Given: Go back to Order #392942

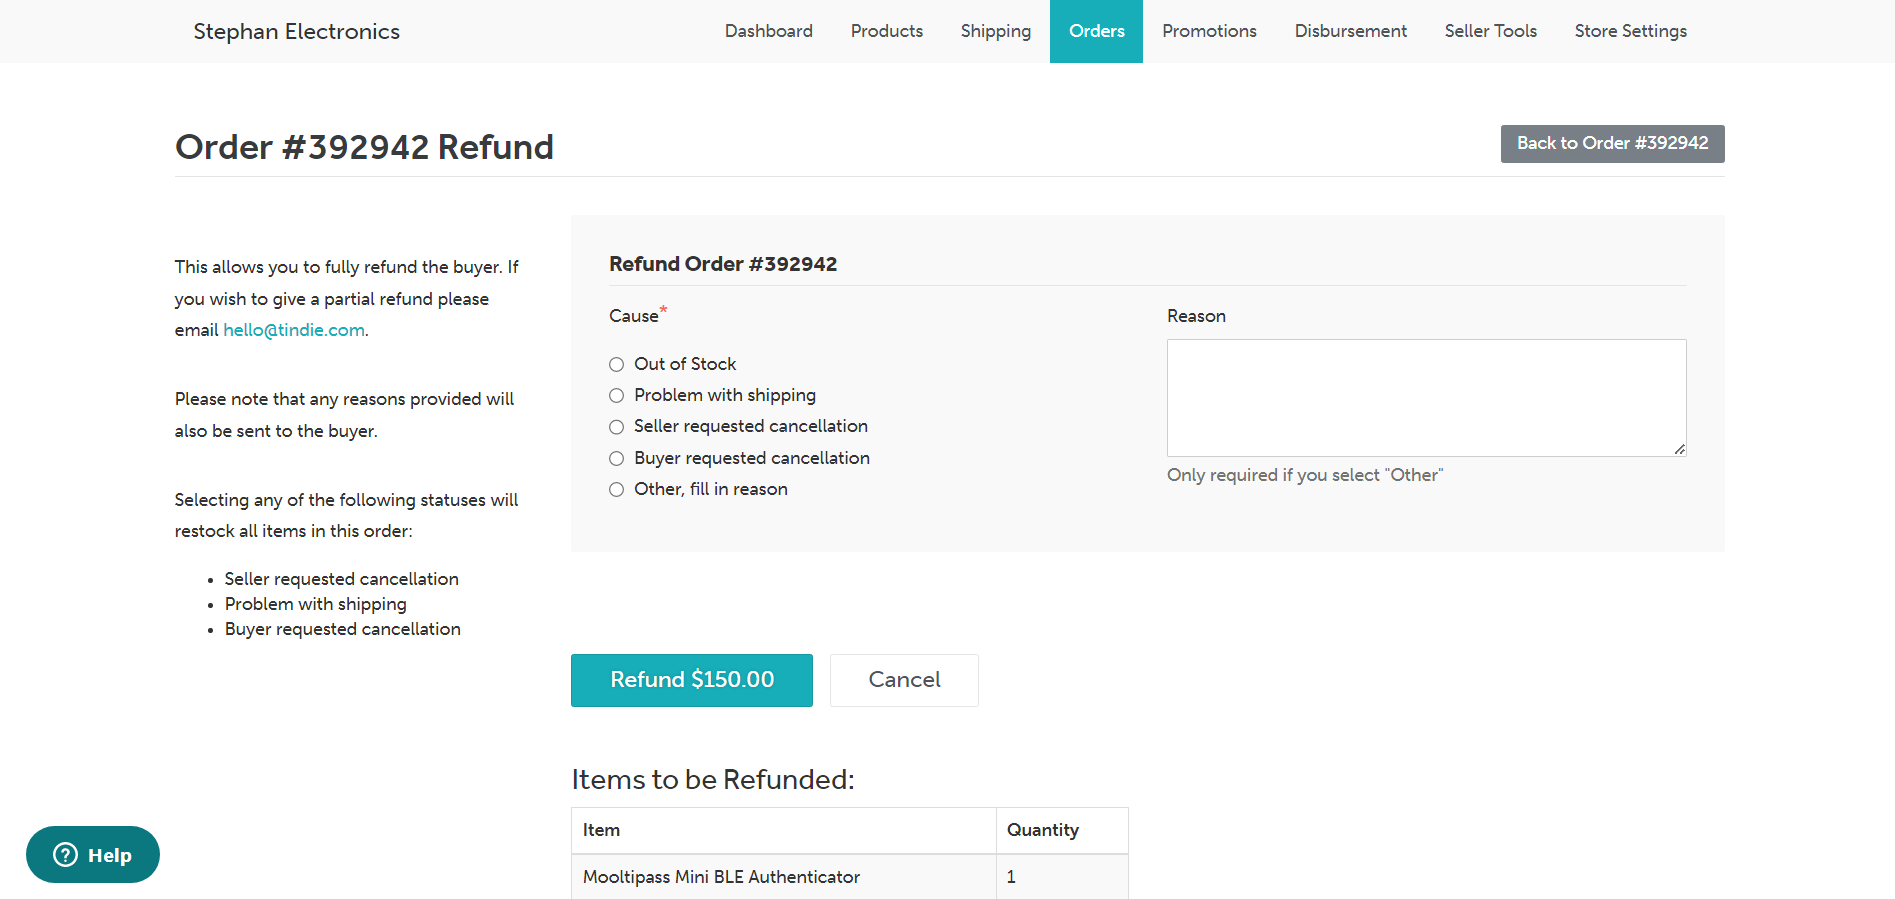Looking at the screenshot, I should pyautogui.click(x=1612, y=144).
